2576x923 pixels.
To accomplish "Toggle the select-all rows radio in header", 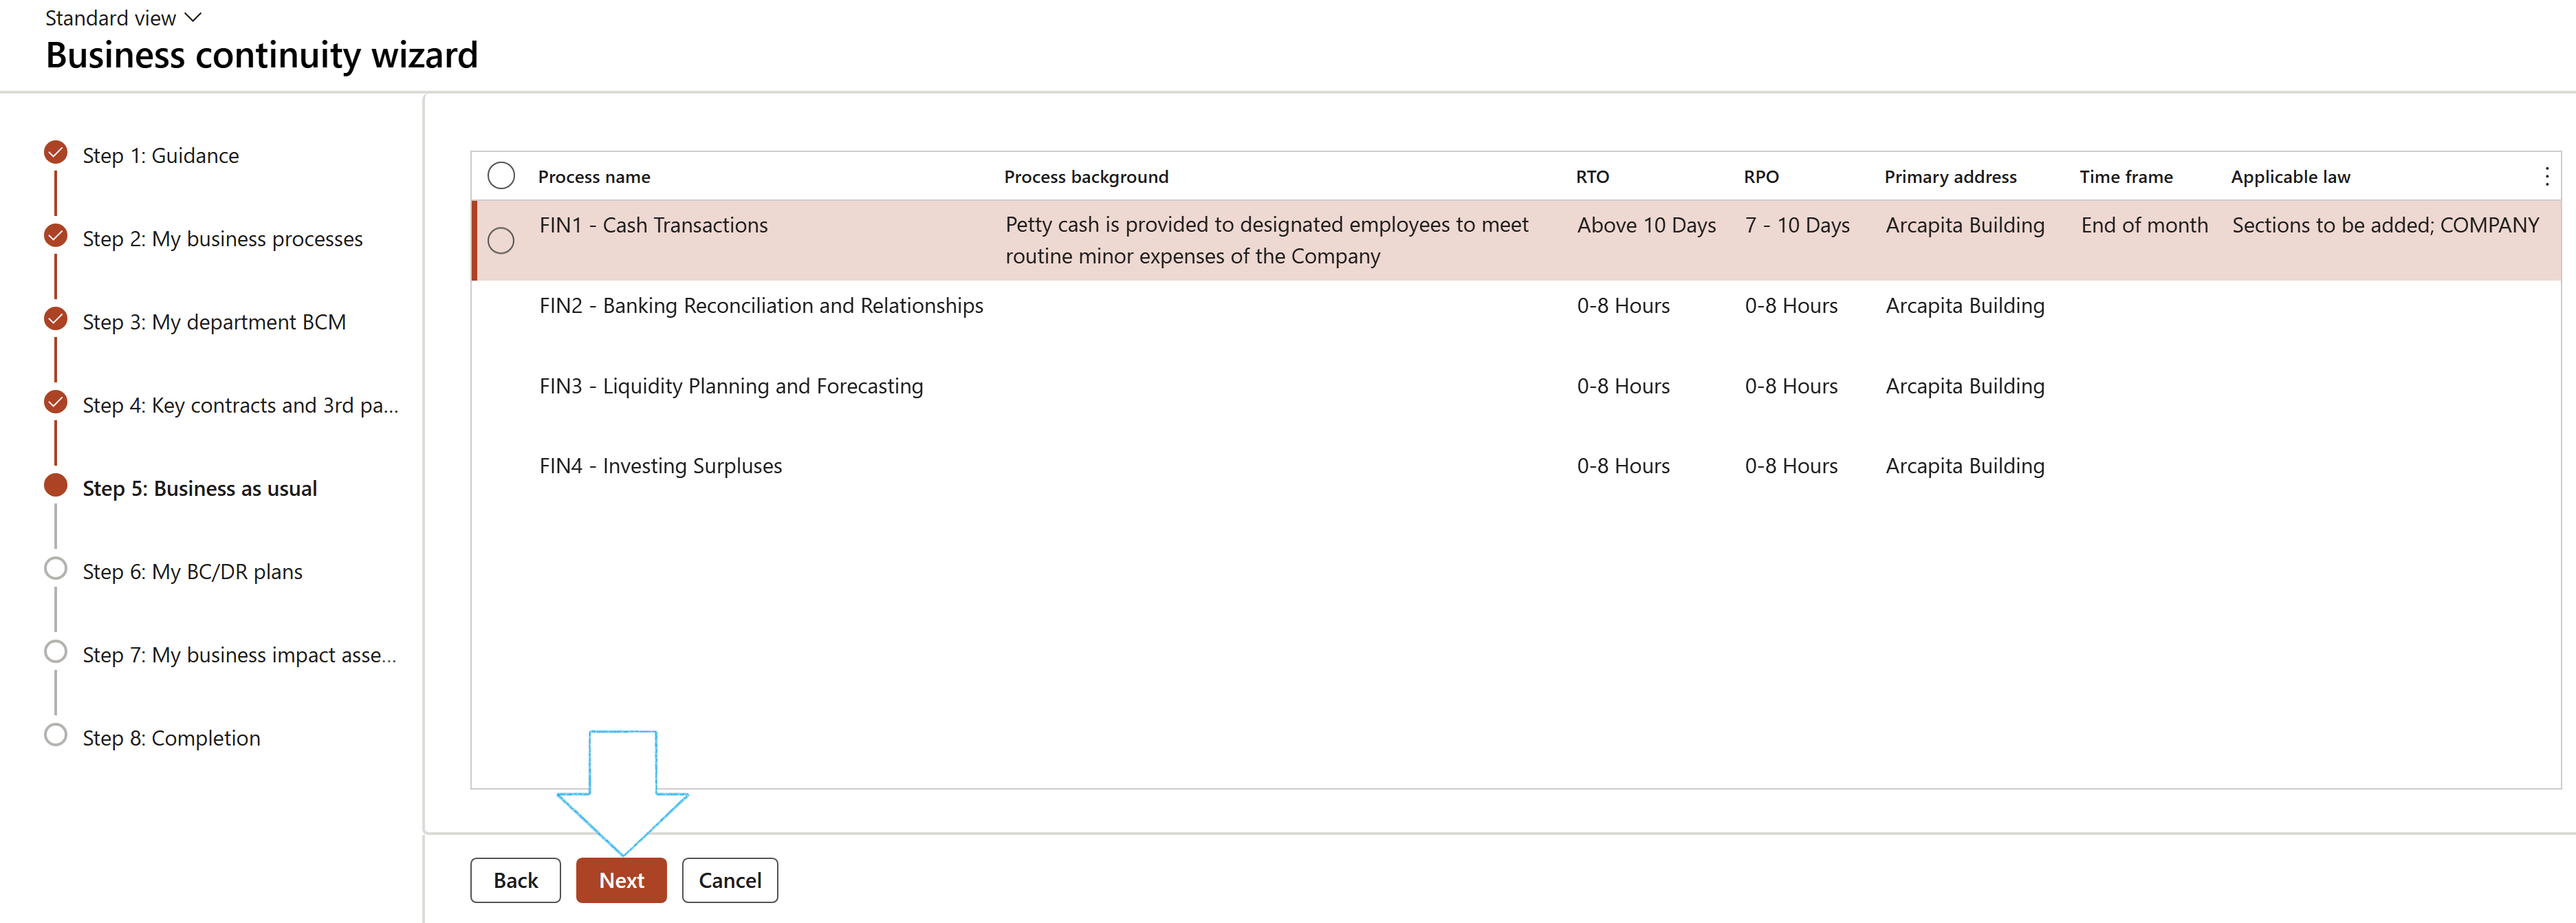I will (x=501, y=176).
